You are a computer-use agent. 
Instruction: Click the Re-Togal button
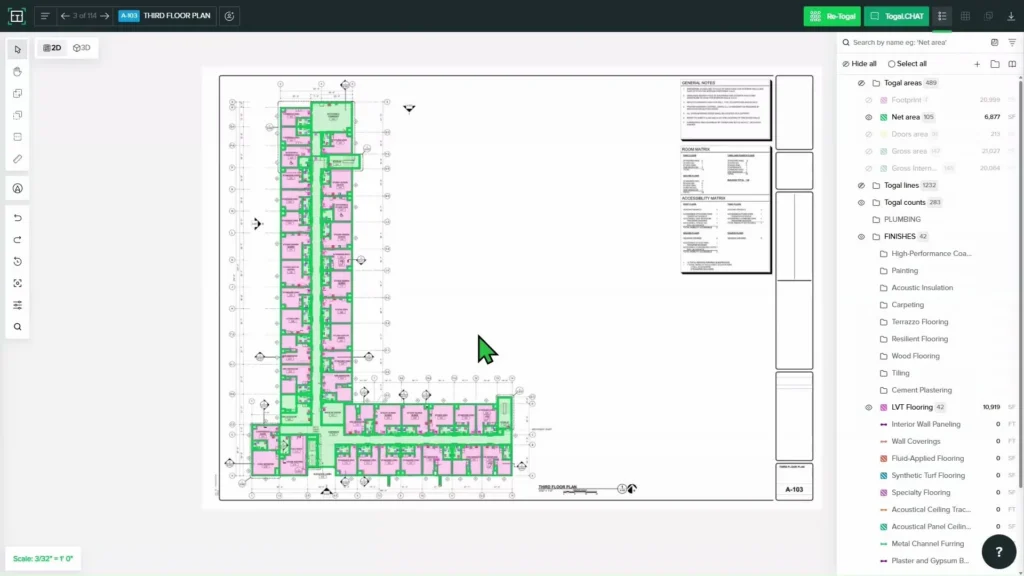coord(831,16)
